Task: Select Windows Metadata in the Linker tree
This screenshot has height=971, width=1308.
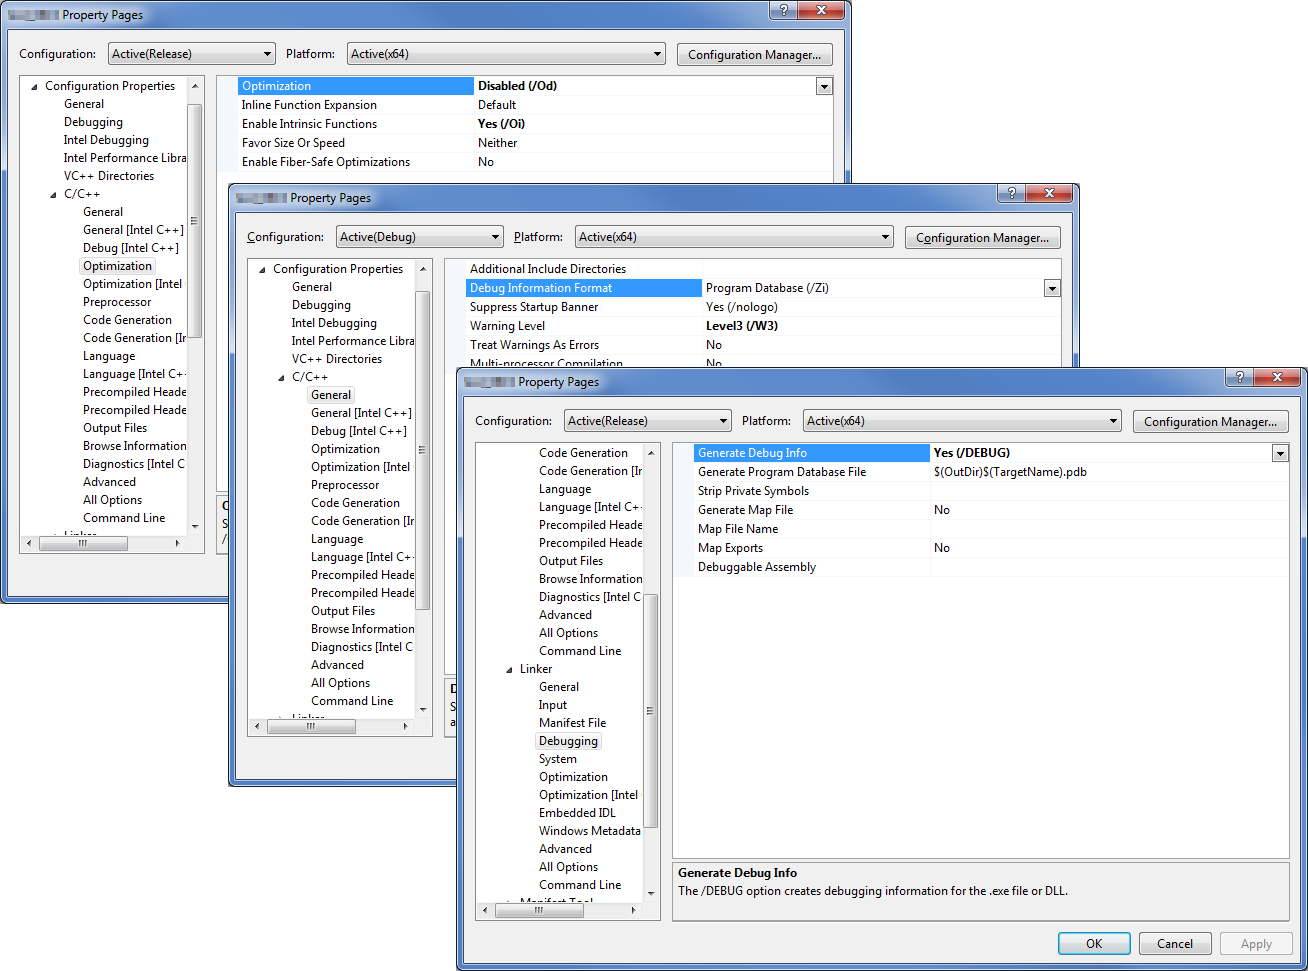Action: [x=589, y=831]
